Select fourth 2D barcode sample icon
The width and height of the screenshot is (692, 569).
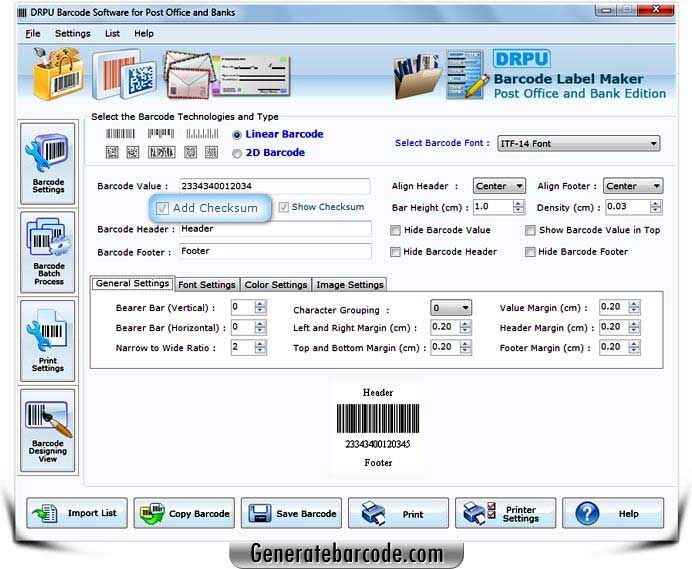tap(191, 152)
